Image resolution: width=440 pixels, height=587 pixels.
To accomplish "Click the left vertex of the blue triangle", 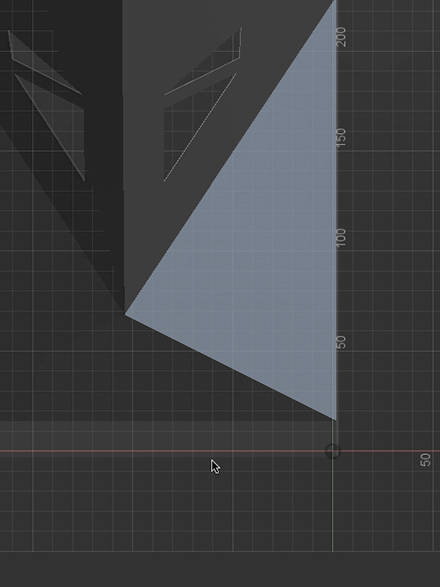I will coord(125,314).
